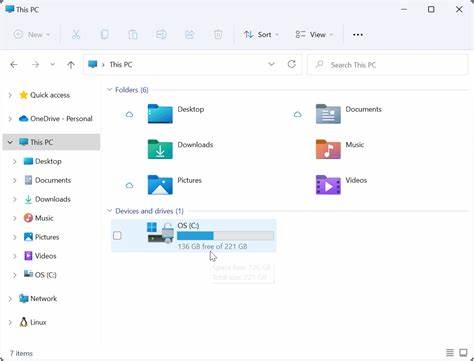Click the Paste clipboard icon
474x361 pixels.
pyautogui.click(x=133, y=34)
